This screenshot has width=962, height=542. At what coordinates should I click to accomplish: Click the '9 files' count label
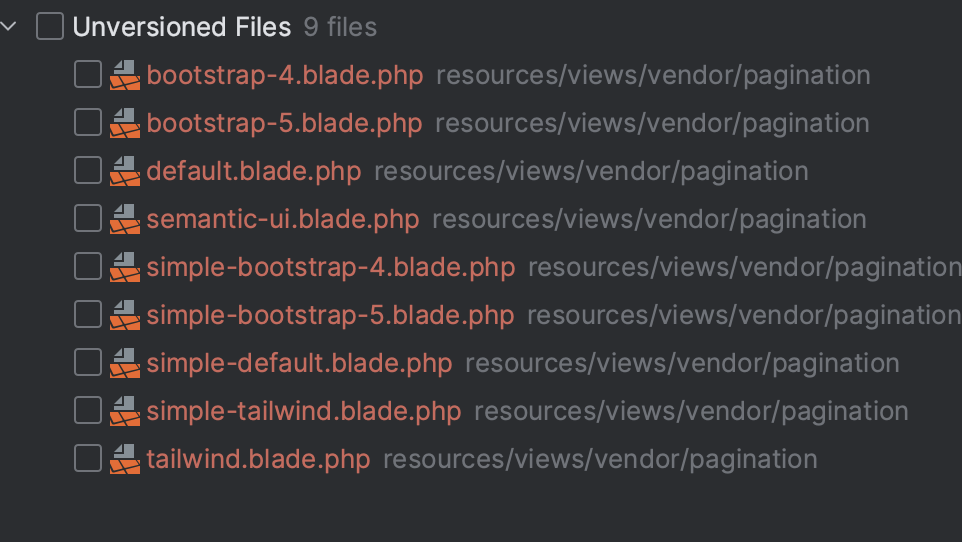point(340,27)
